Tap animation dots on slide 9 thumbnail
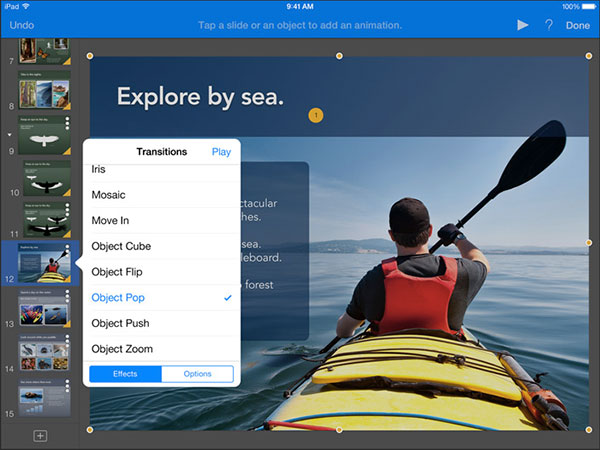This screenshot has height=450, width=600. [67, 123]
